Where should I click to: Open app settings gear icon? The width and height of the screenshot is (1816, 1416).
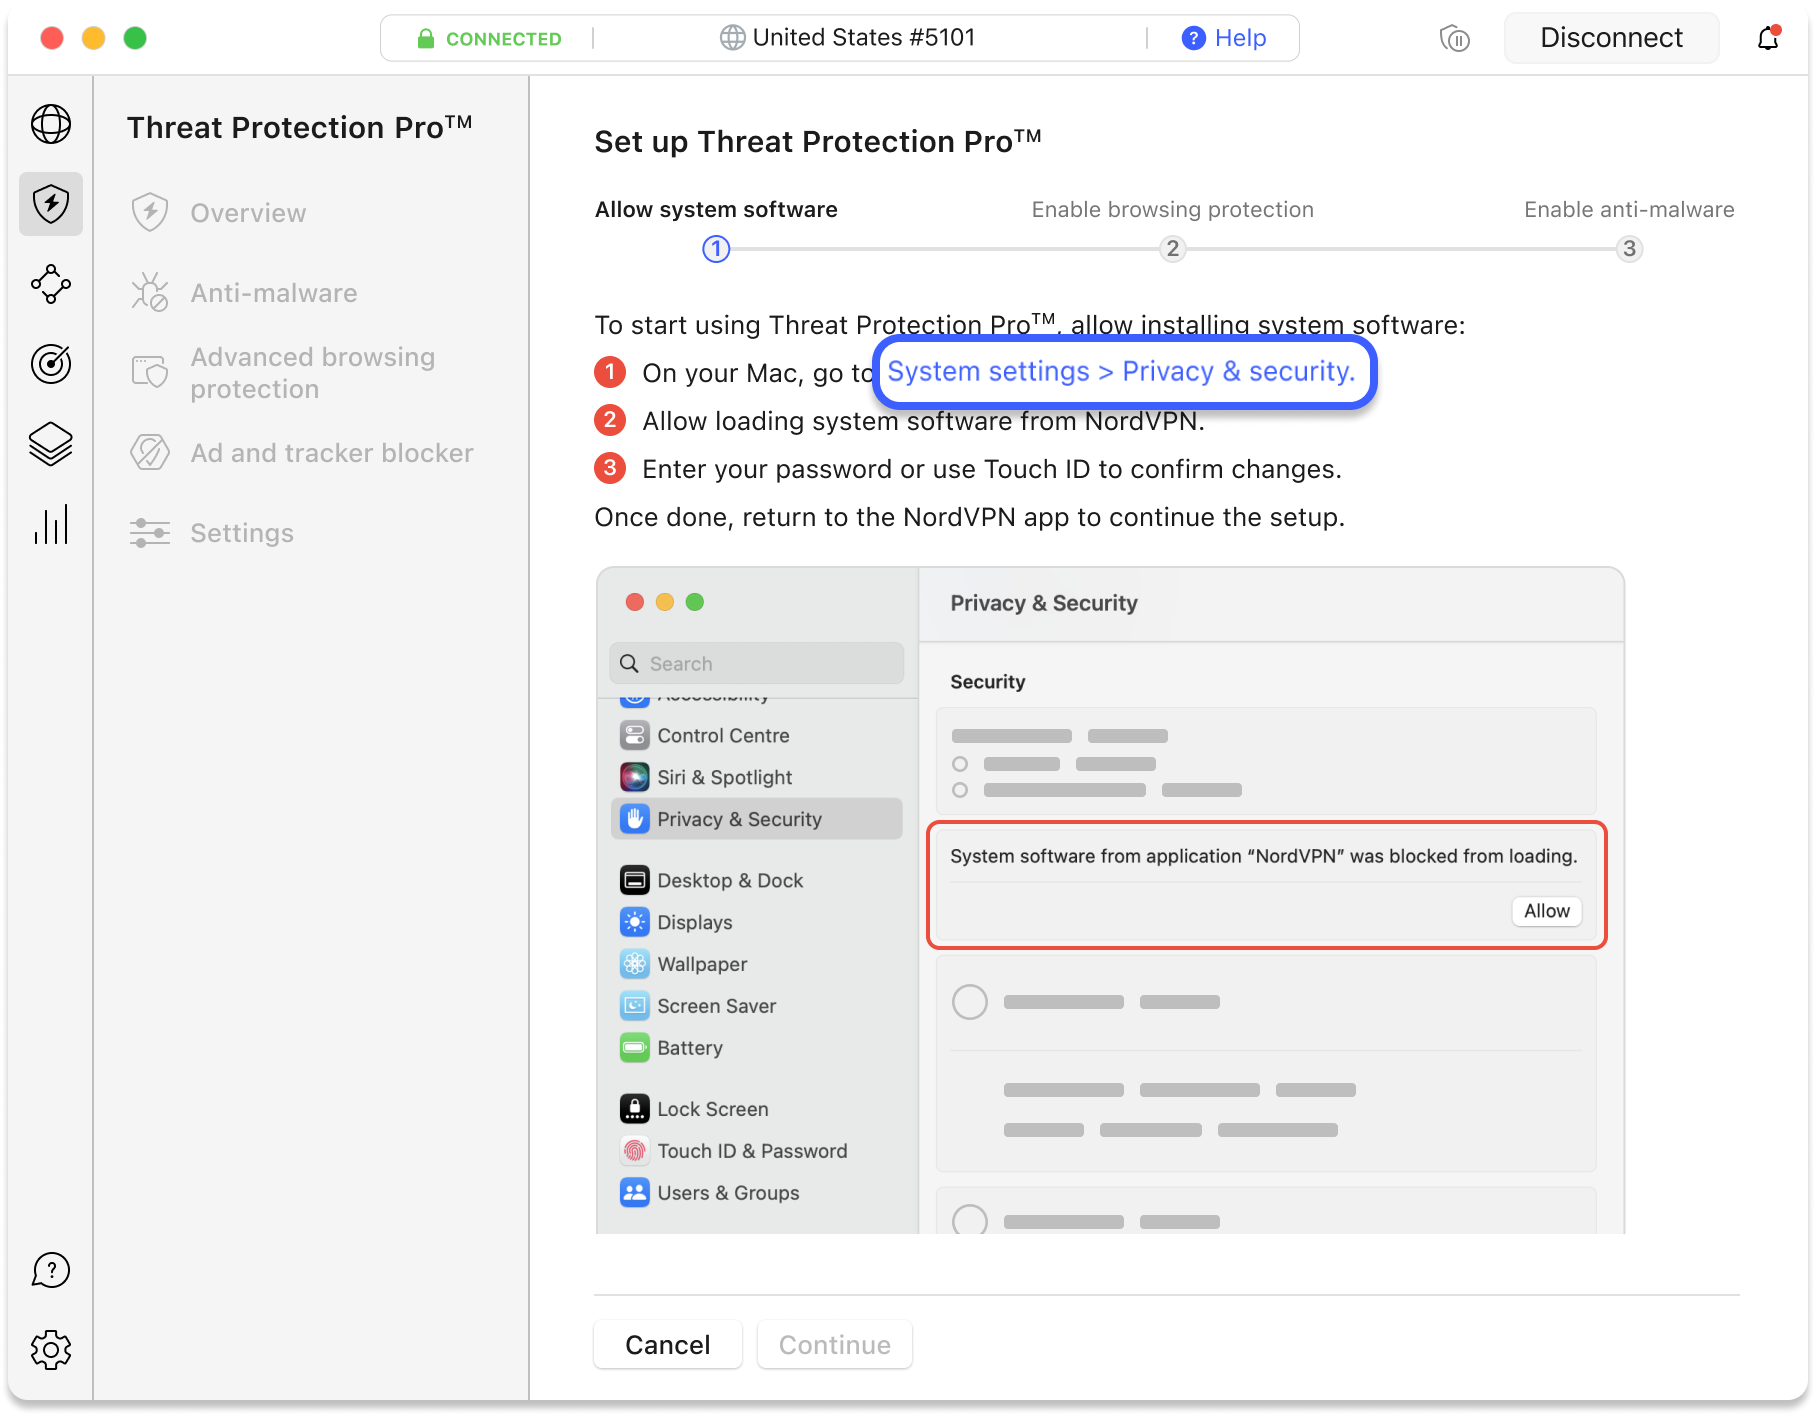[51, 1350]
